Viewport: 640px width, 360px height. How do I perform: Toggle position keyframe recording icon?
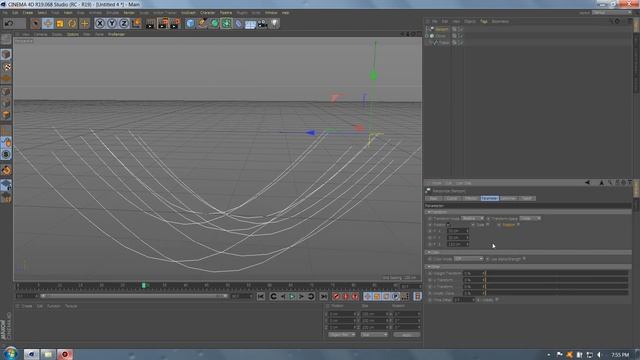pyautogui.click(x=367, y=296)
